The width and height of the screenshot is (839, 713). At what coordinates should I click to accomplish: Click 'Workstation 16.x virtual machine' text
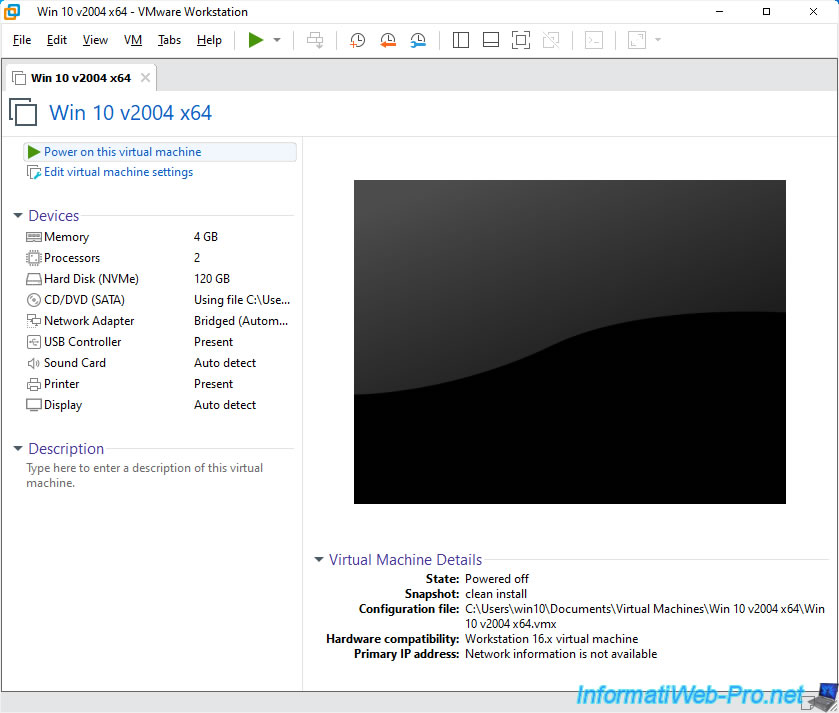pos(552,639)
